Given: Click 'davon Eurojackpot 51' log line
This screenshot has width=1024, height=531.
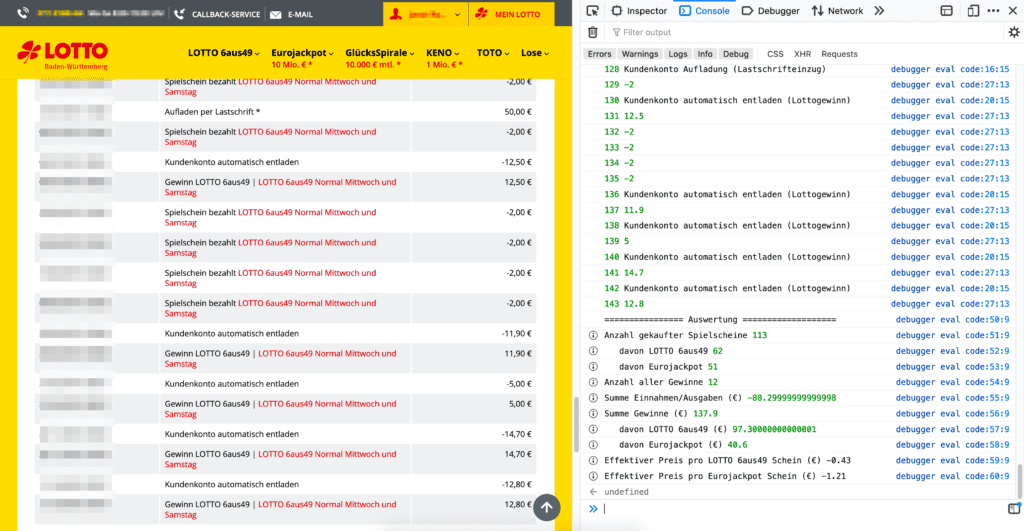Looking at the screenshot, I should (x=668, y=366).
